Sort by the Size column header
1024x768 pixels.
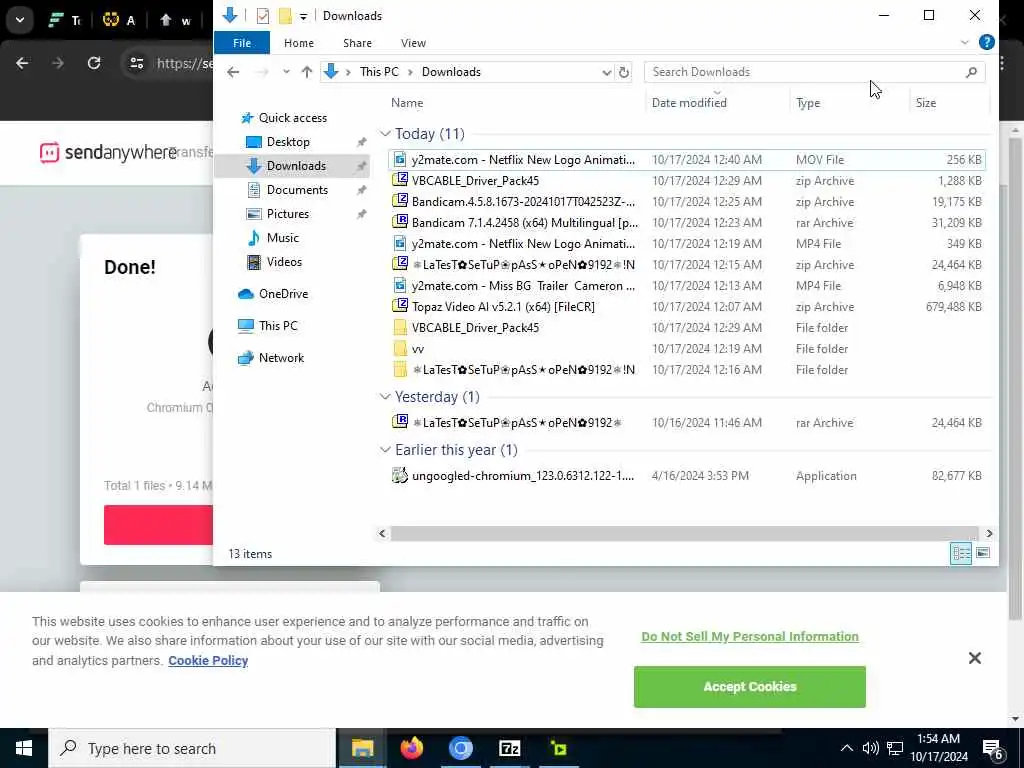click(x=925, y=103)
